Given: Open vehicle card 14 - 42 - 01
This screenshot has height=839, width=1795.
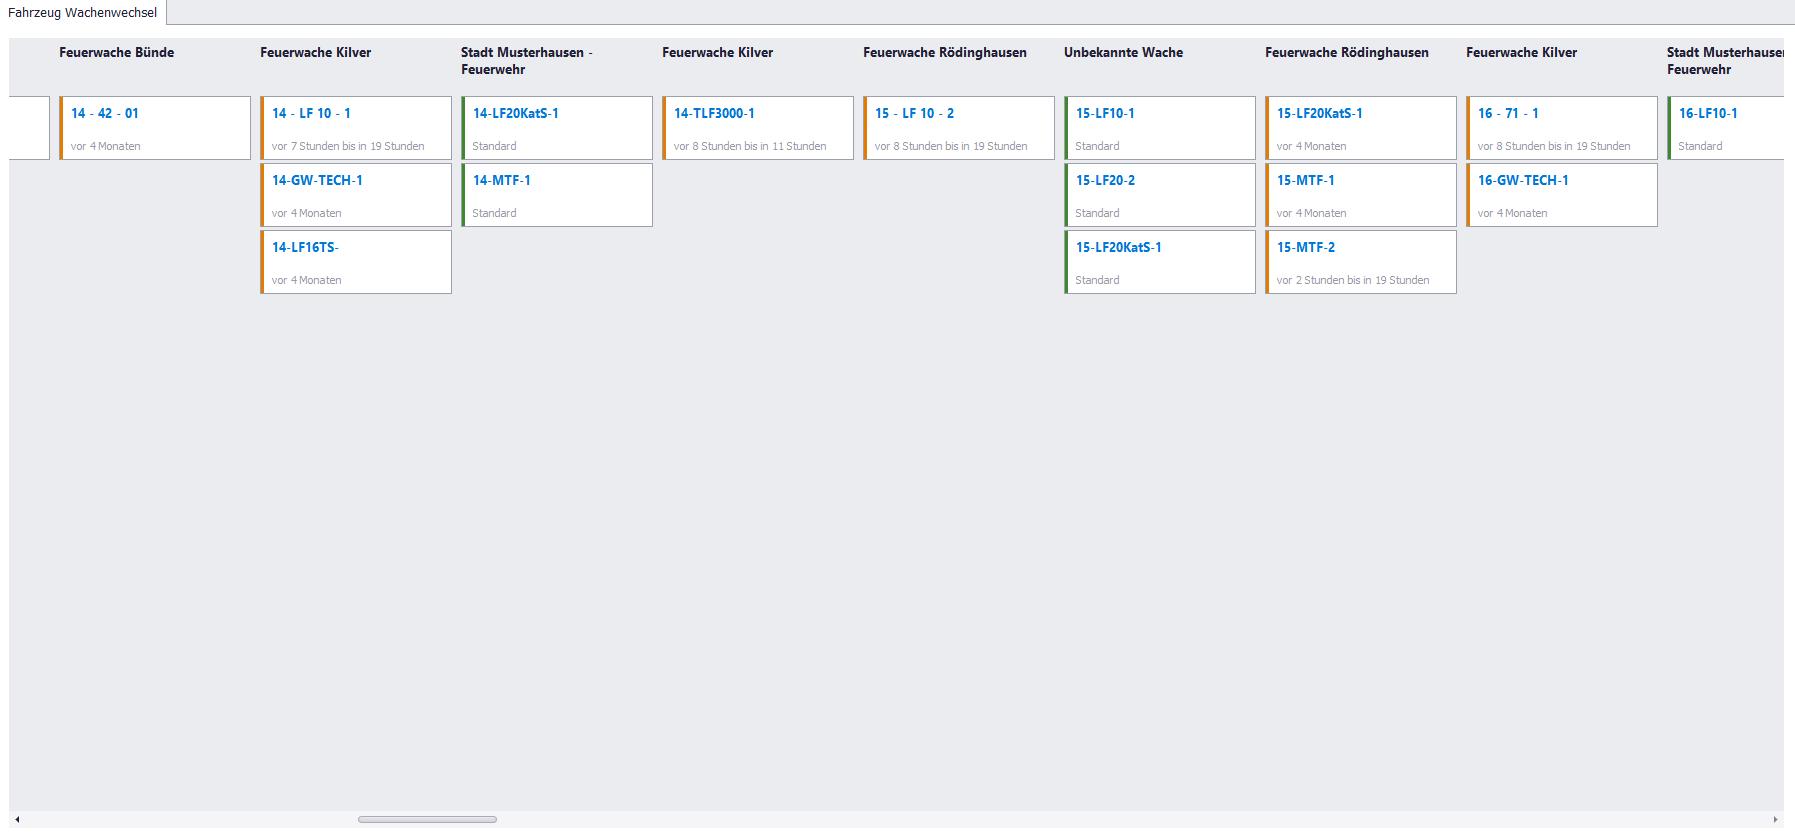Looking at the screenshot, I should [155, 128].
